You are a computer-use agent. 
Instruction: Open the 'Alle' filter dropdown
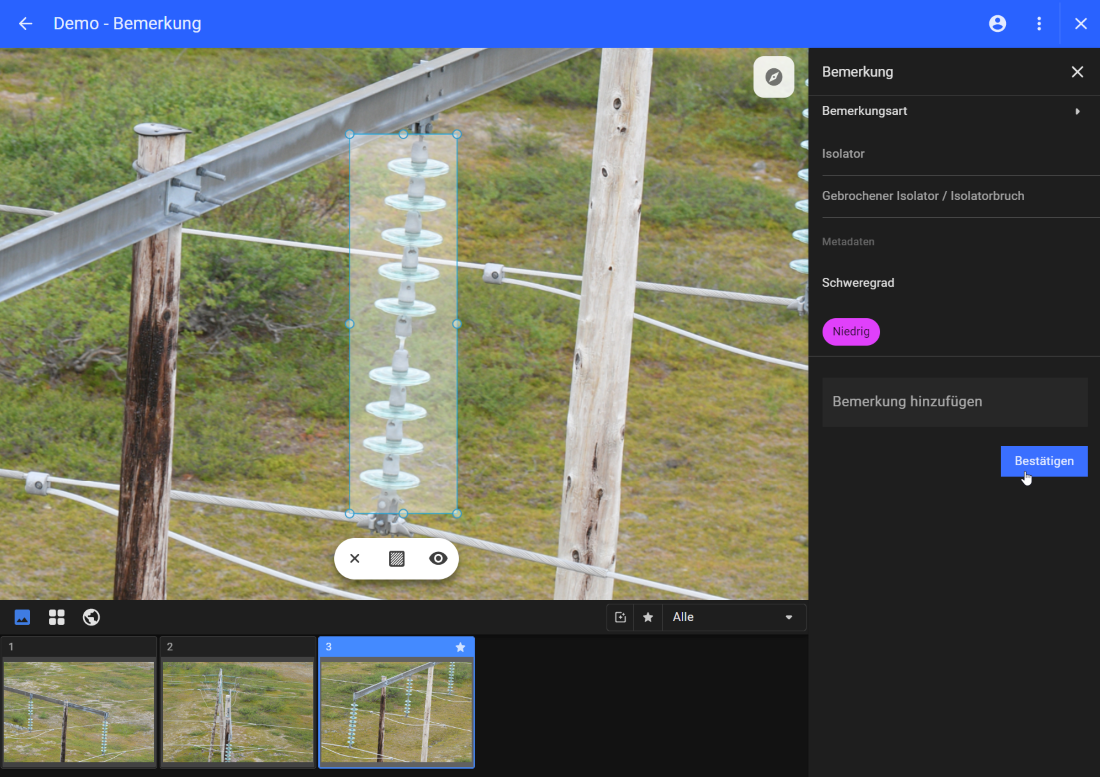pos(733,617)
